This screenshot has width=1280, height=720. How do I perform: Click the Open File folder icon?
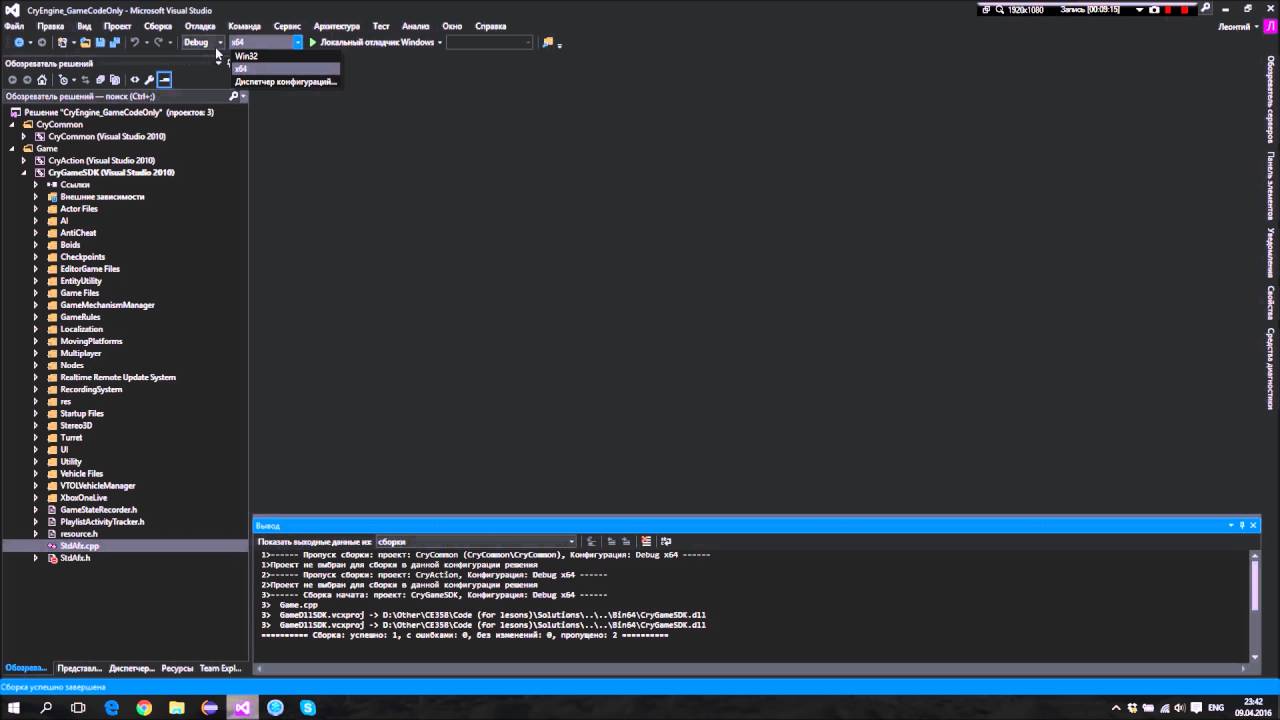pos(85,43)
